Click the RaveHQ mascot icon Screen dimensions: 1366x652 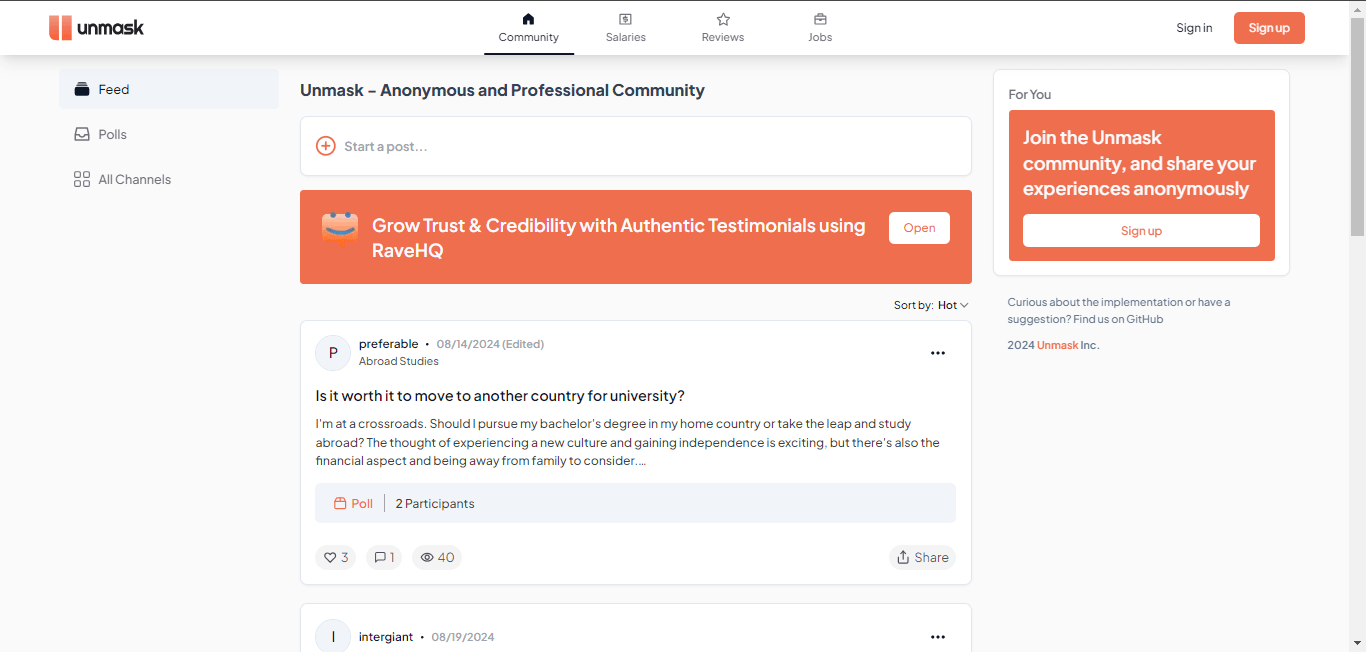340,228
